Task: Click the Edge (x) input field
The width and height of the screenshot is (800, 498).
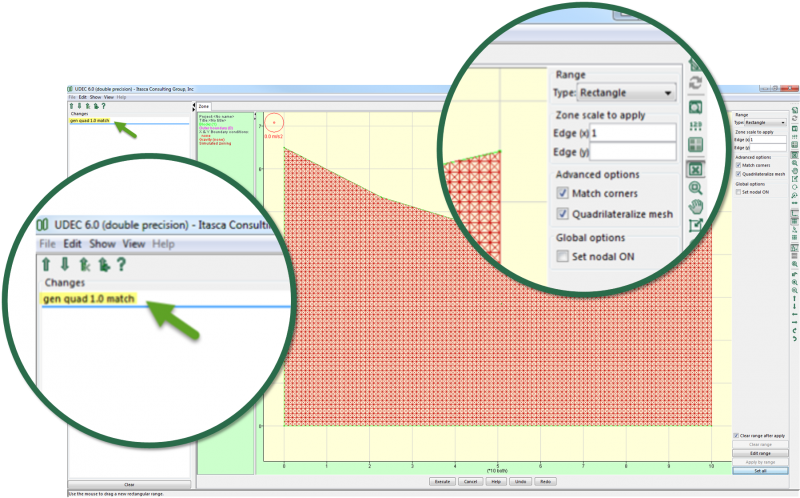Action: [x=632, y=133]
